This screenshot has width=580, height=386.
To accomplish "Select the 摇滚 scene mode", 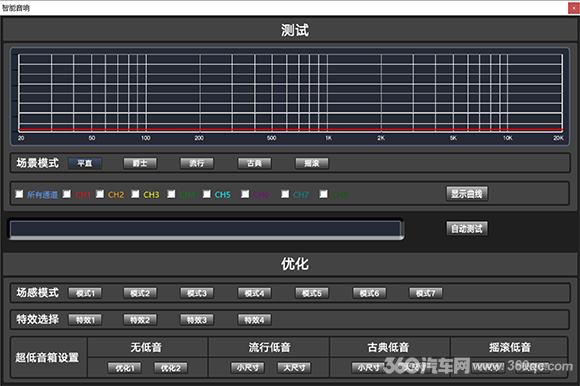I will click(x=311, y=163).
